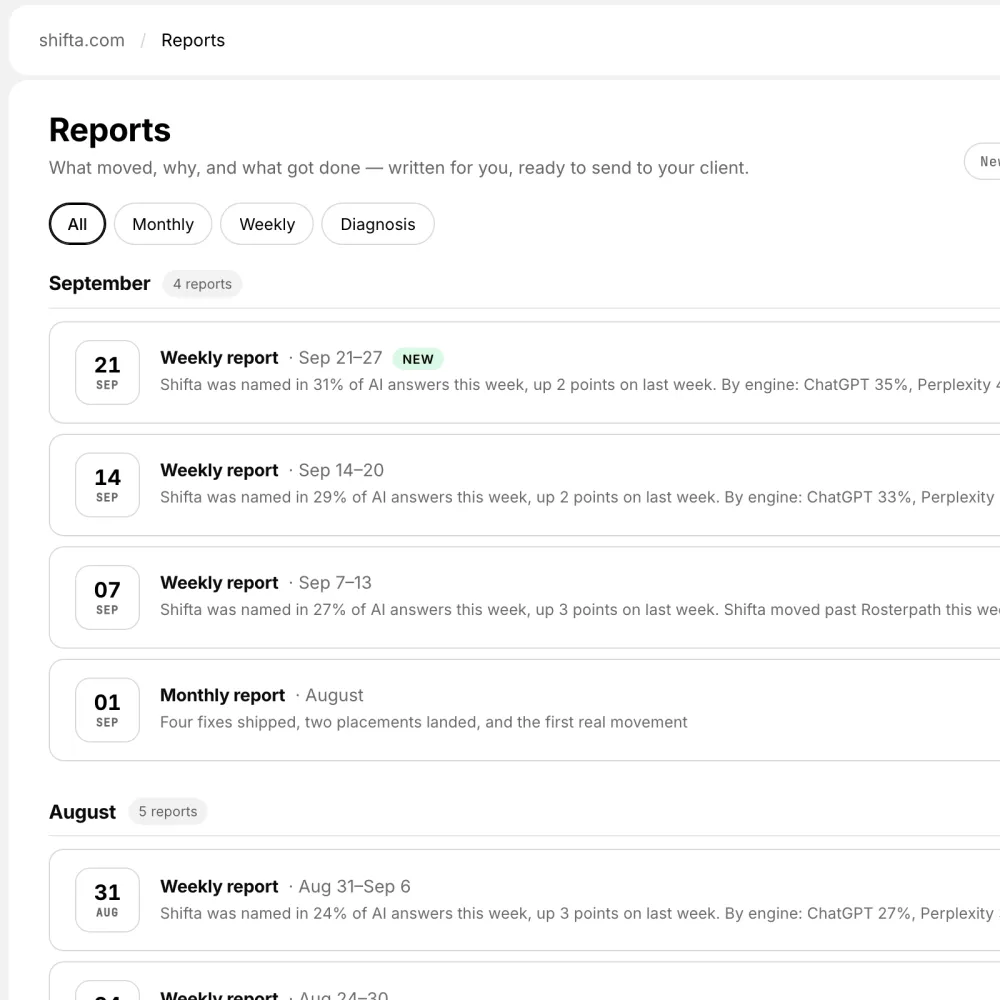Screen dimensions: 1000x1000
Task: Click the Reports breadcrumb
Action: click(193, 40)
